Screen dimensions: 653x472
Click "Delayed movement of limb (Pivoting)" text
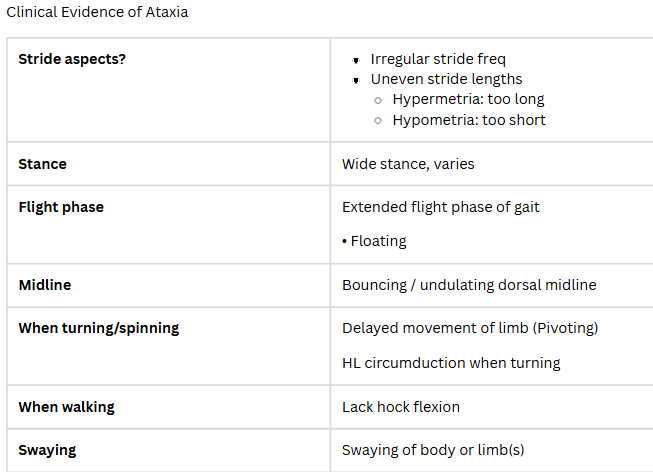tap(470, 328)
